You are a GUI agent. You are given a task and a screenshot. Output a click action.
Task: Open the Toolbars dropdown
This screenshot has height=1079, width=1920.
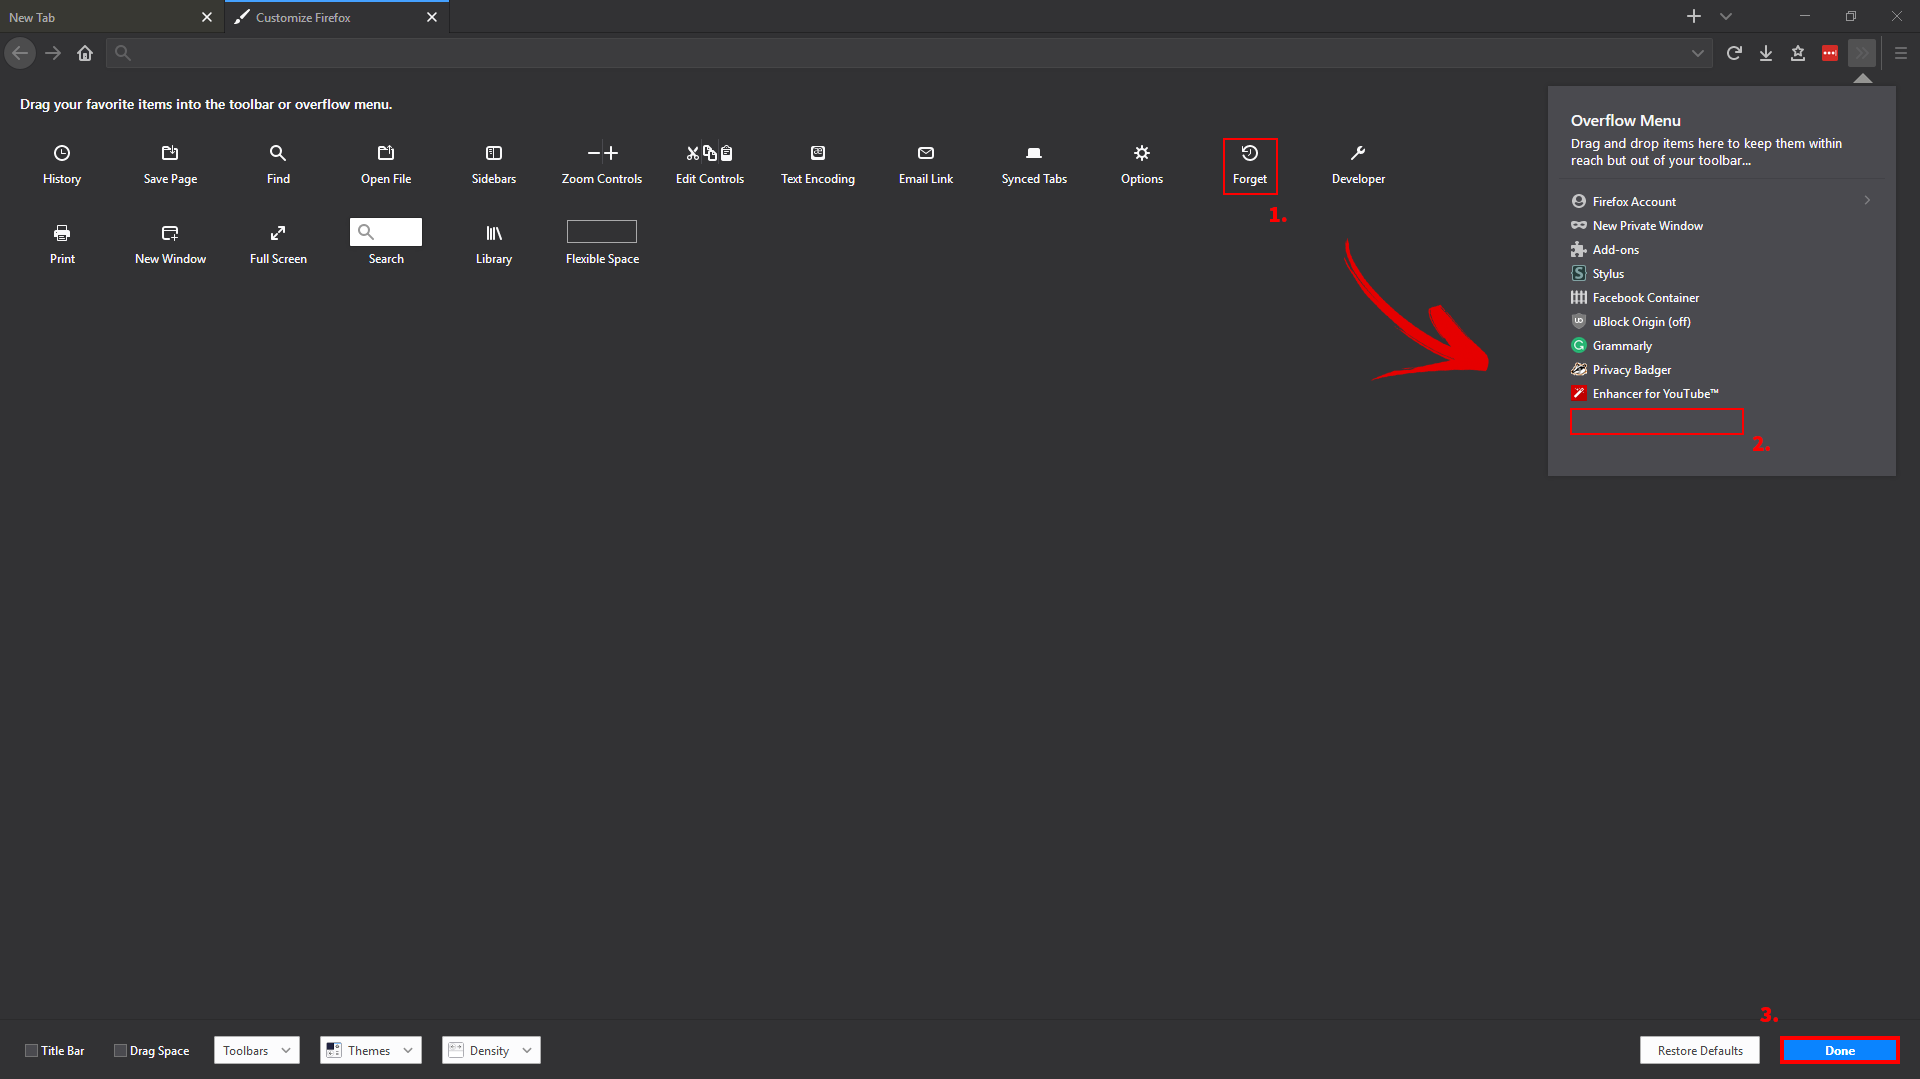tap(257, 1050)
